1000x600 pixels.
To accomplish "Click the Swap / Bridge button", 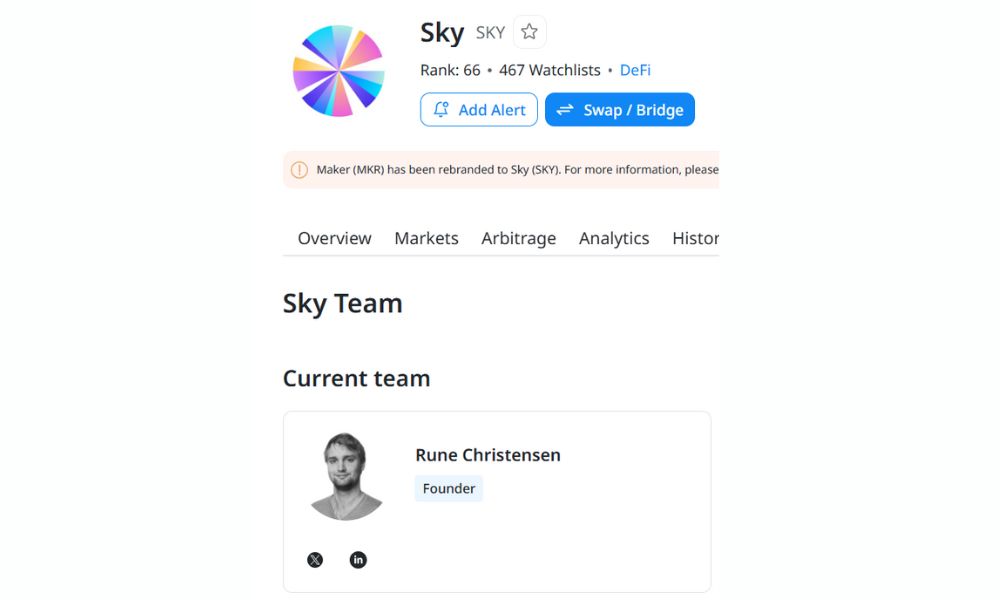I will (620, 109).
